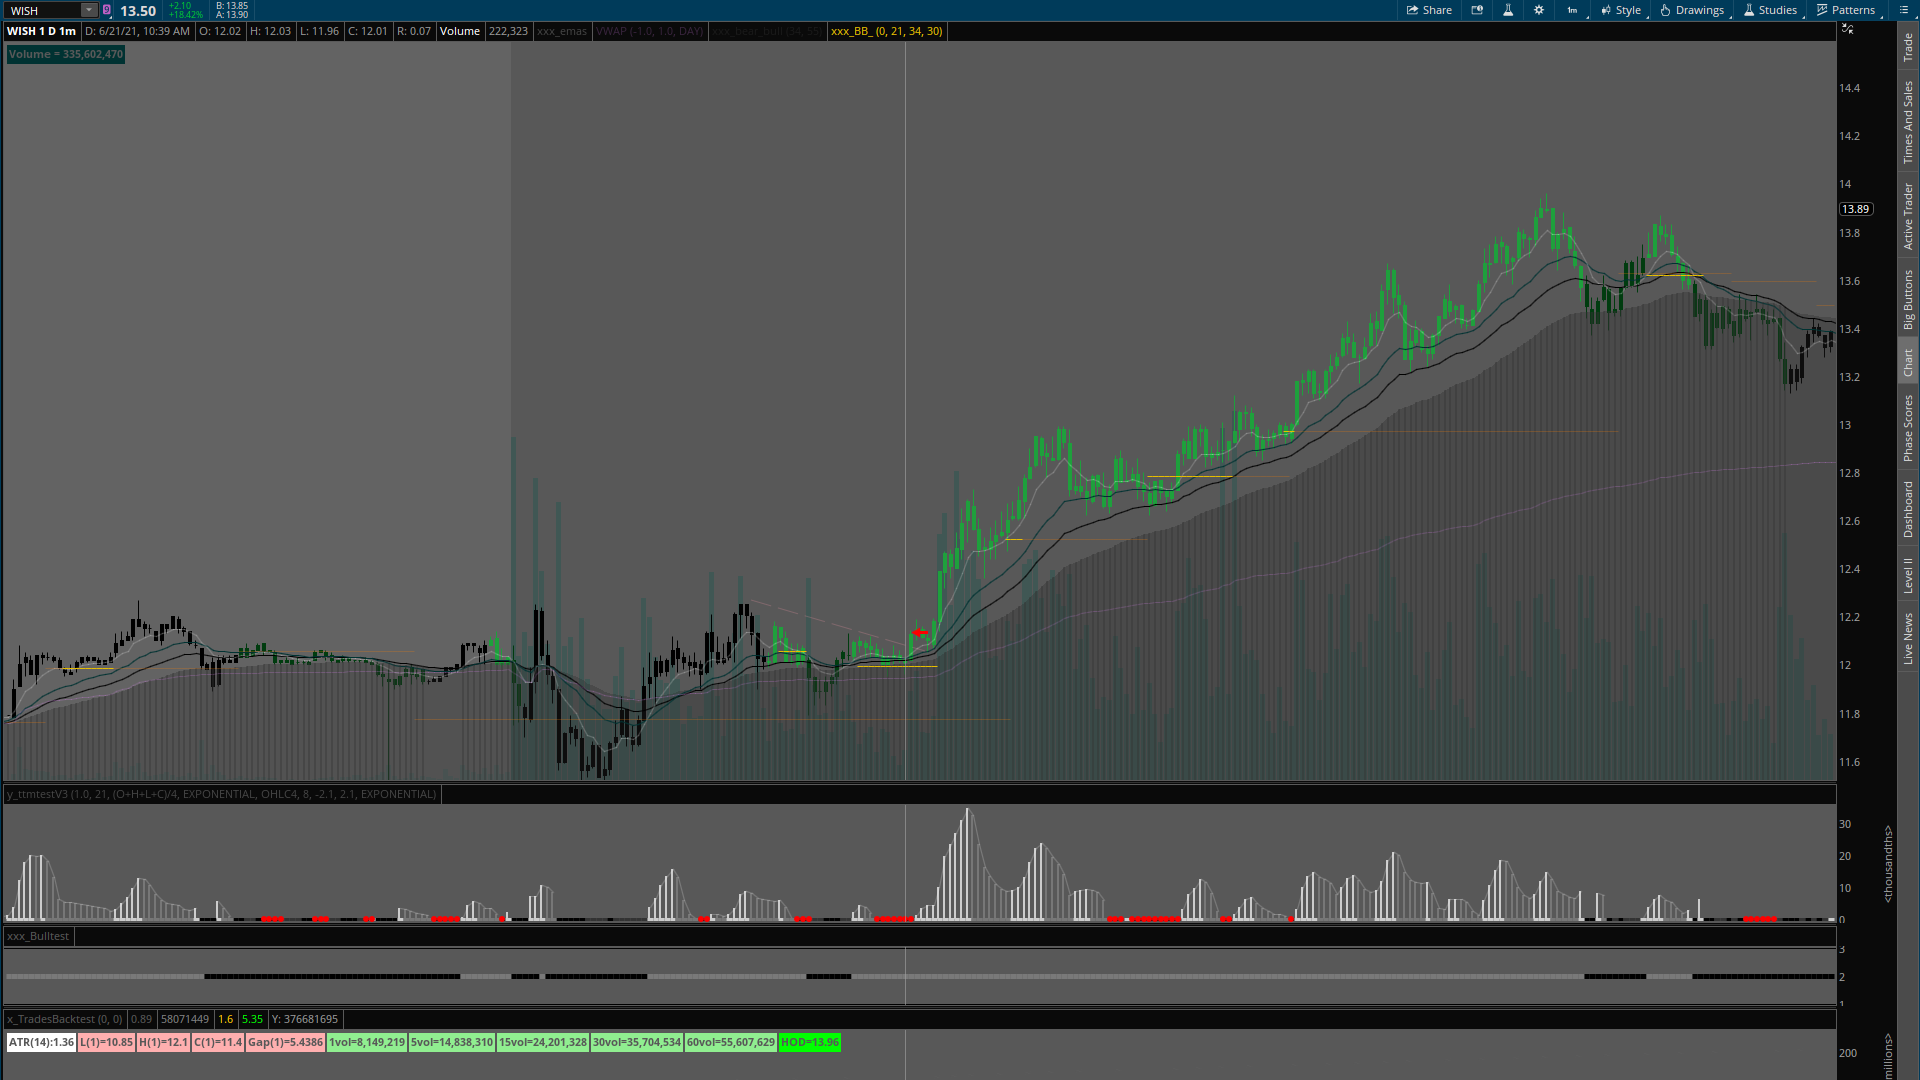Screen dimensions: 1920x1080
Task: Open chart settings gear icon
Action: 1539,10
